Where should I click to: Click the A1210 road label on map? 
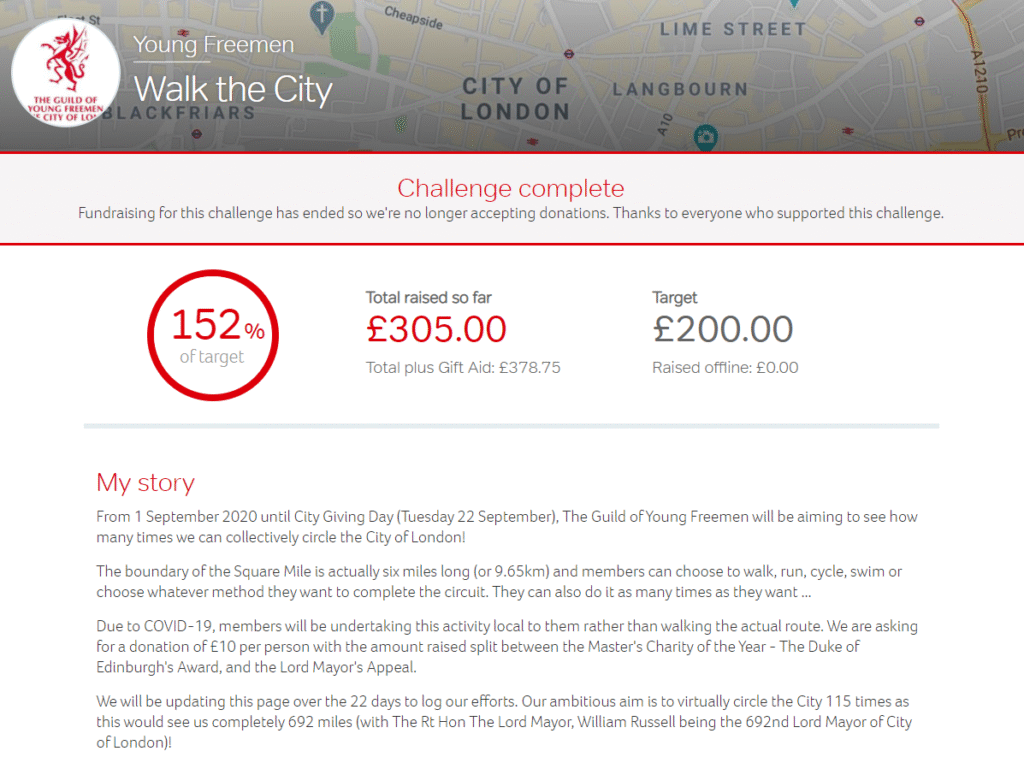(x=979, y=70)
